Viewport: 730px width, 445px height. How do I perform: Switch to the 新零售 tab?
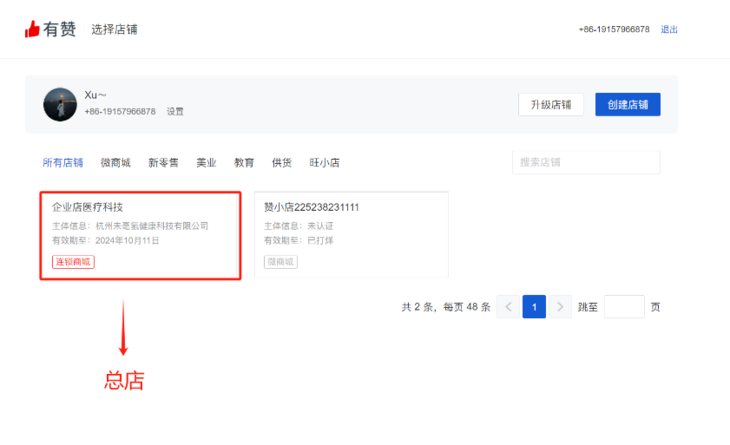tap(163, 162)
